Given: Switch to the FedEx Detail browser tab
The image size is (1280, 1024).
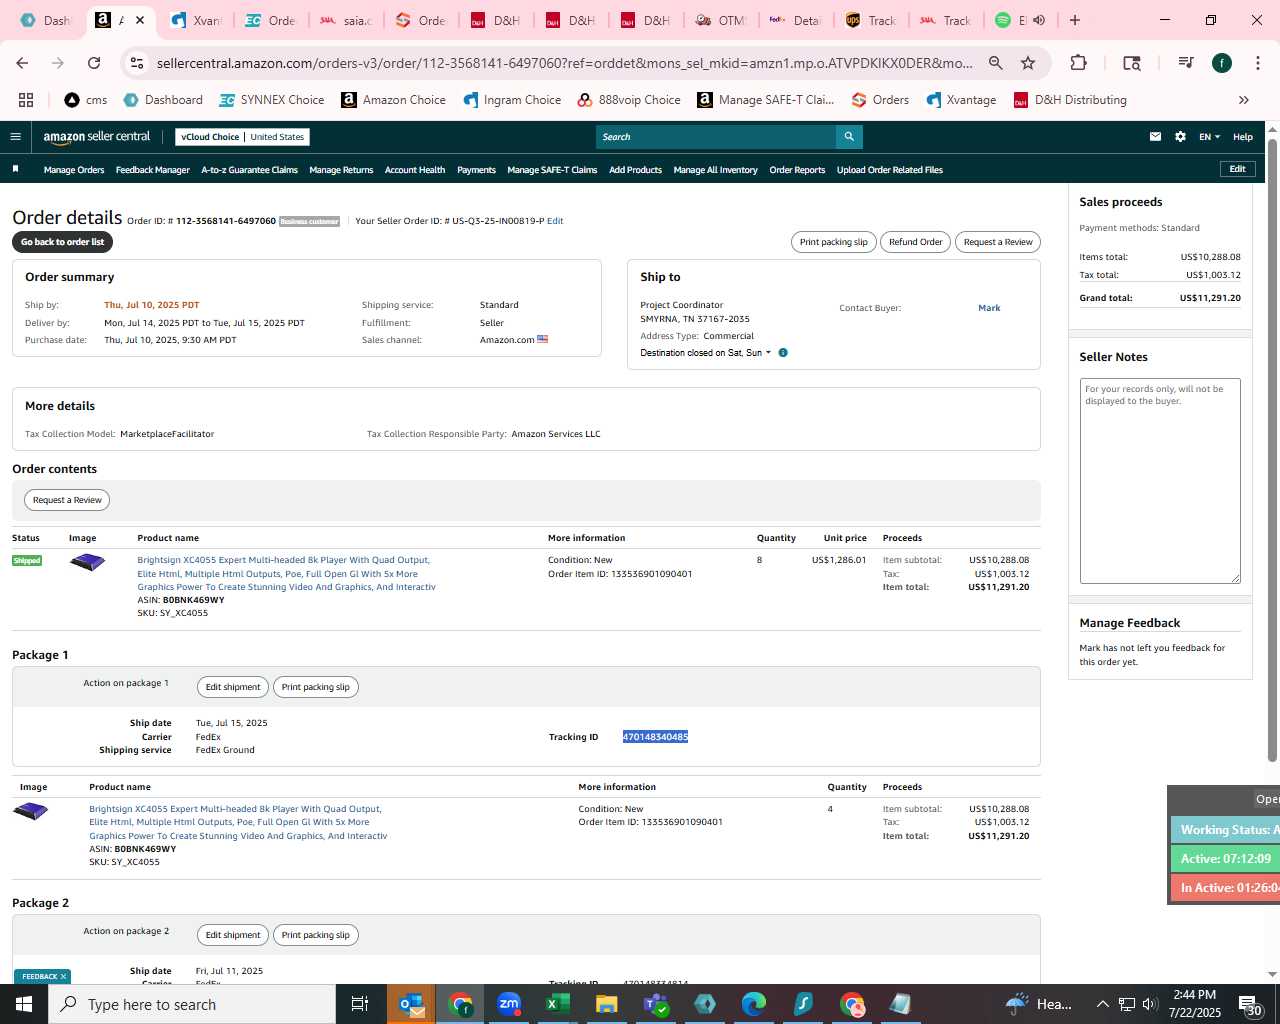Looking at the screenshot, I should tap(796, 20).
